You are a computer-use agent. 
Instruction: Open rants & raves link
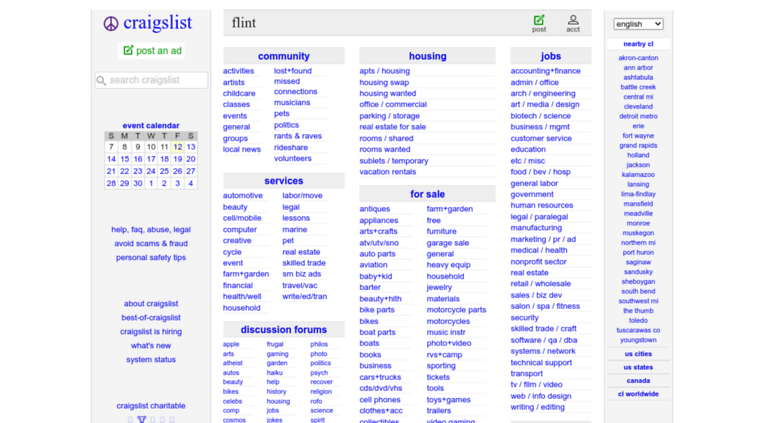point(298,136)
